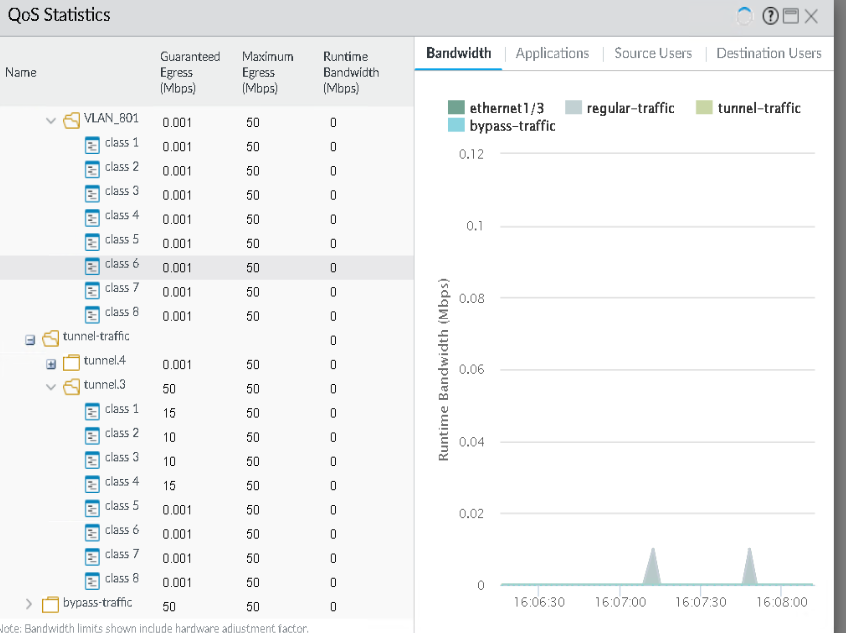Click the refresh spinner icon in header

(744, 16)
